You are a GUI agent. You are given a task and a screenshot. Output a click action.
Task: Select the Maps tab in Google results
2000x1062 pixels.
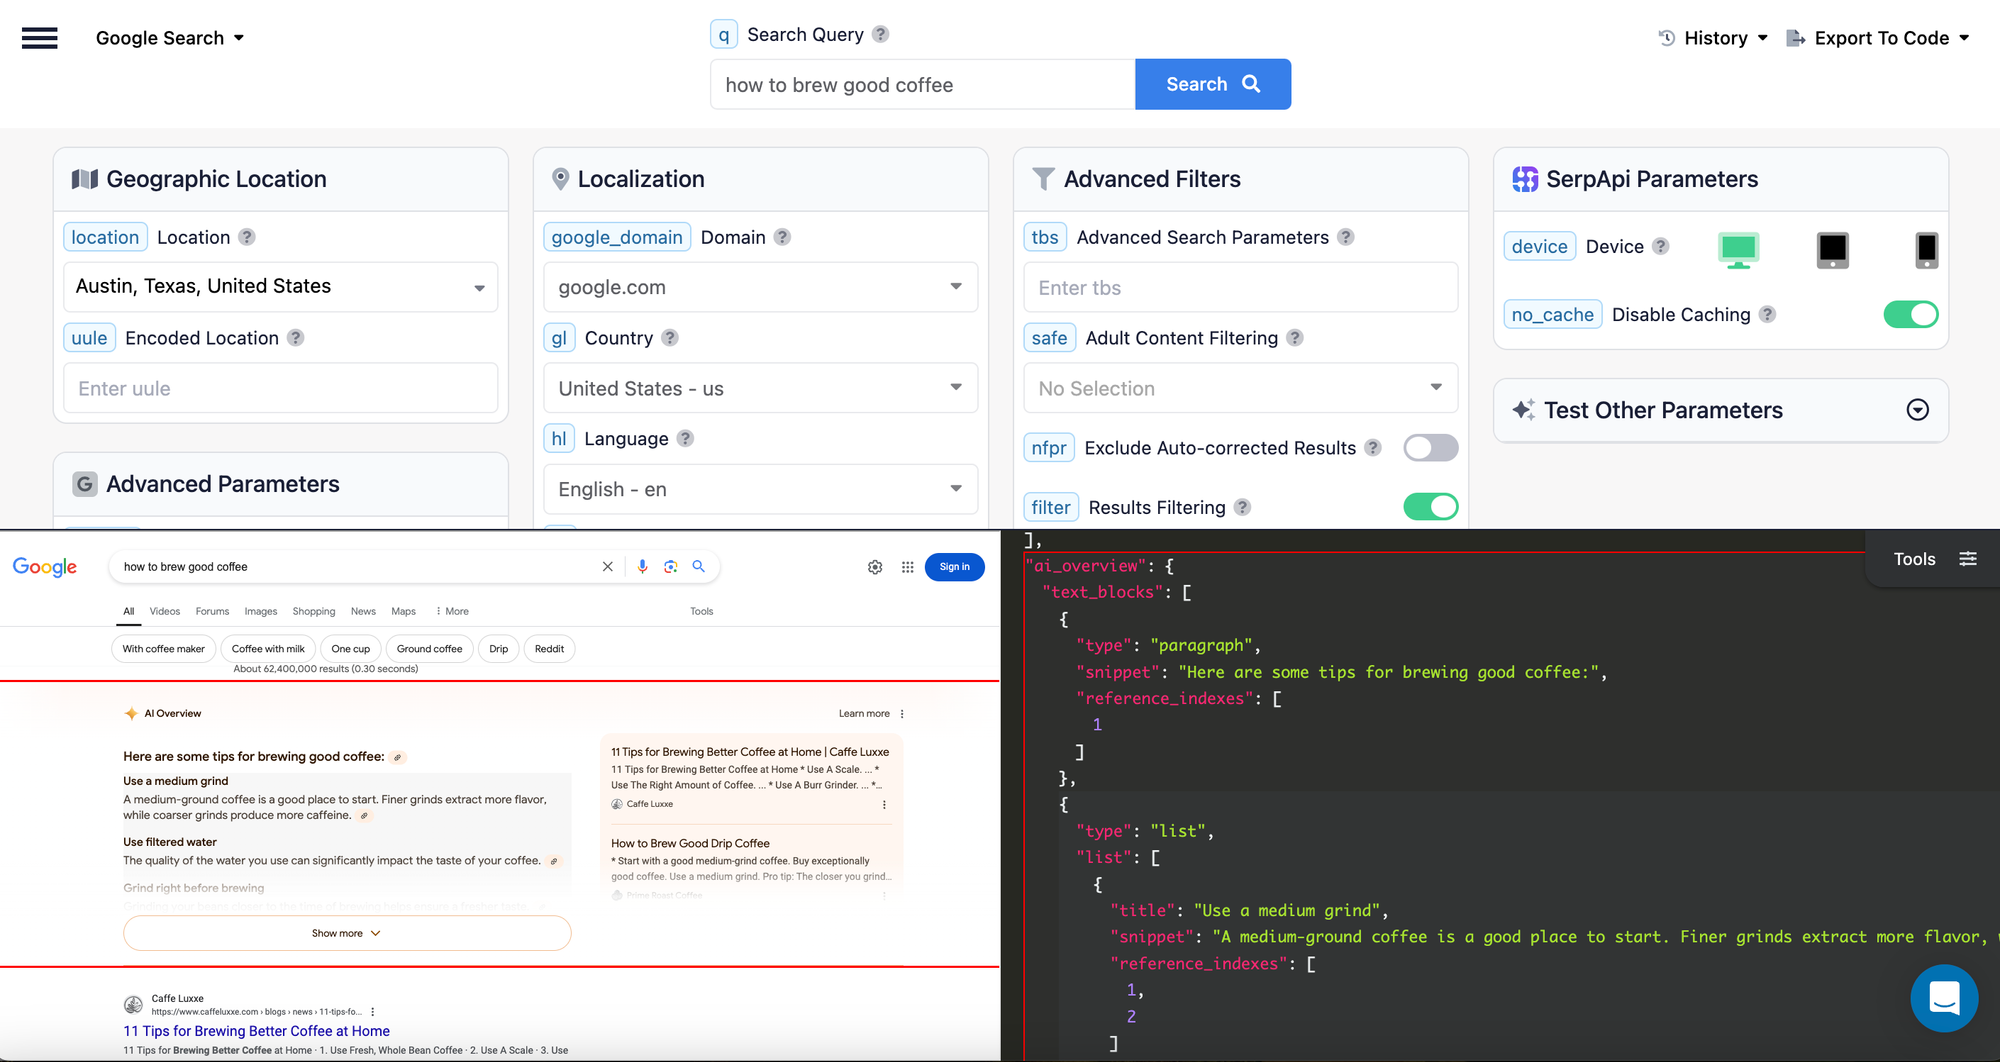(x=404, y=611)
